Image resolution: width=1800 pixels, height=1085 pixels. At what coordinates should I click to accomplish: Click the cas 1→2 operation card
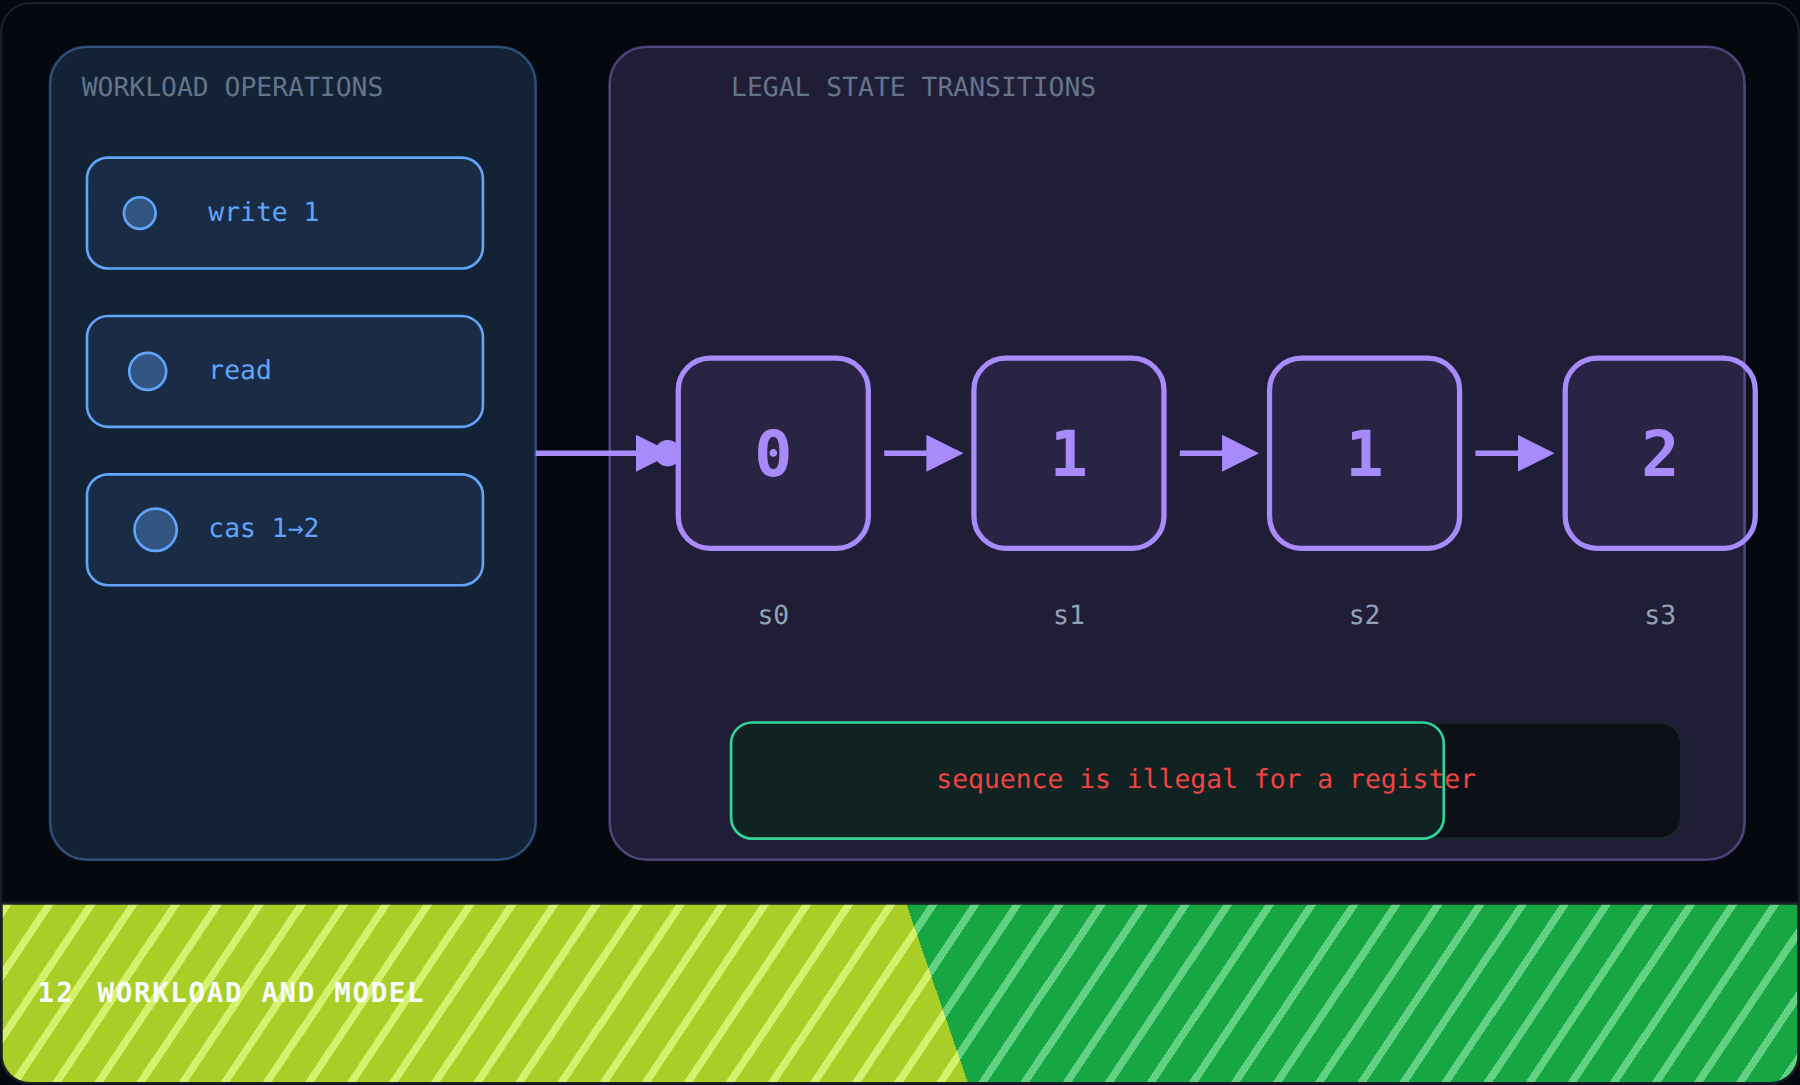point(285,530)
